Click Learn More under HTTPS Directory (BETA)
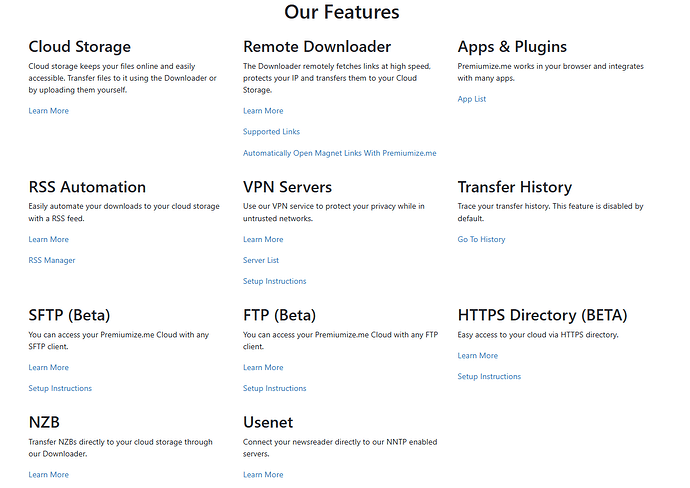Image resolution: width=690 pixels, height=488 pixels. click(477, 356)
